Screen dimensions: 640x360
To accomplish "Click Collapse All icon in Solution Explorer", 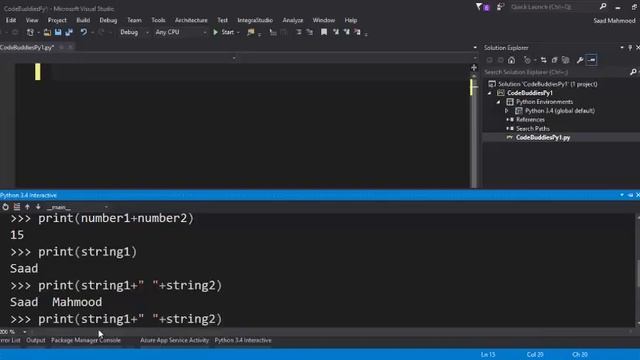I will pyautogui.click(x=554, y=60).
